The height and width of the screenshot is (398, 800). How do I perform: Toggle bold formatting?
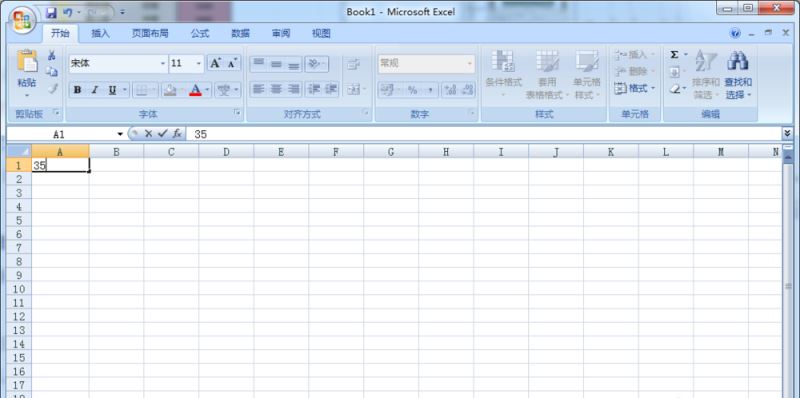(77, 90)
